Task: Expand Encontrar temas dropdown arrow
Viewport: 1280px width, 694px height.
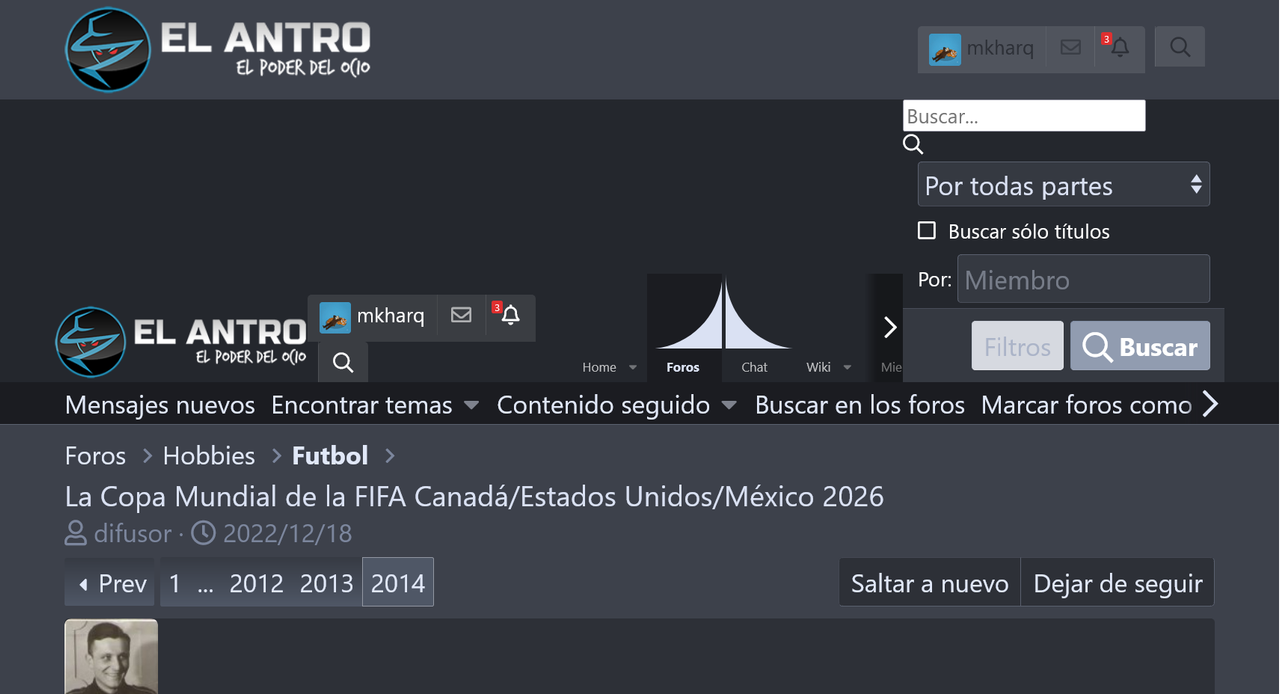Action: click(x=472, y=405)
